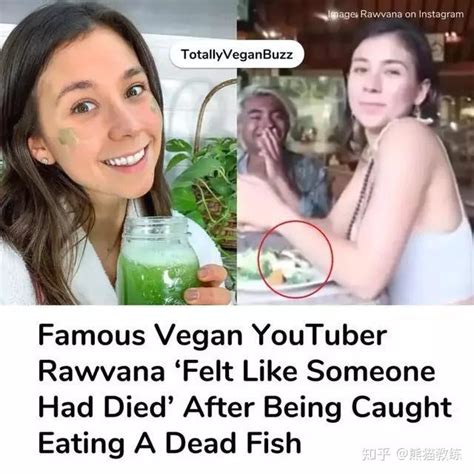
Task: Open the Rawvana on Instagram image credit
Action: (x=396, y=14)
